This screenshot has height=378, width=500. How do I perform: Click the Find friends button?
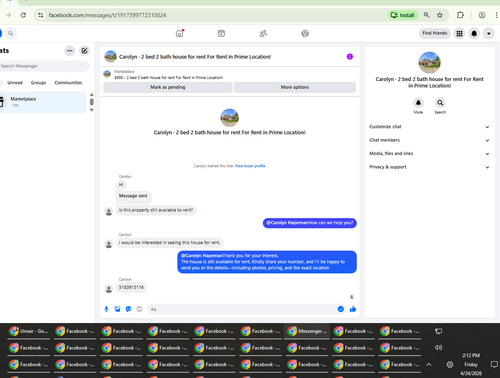coord(435,33)
